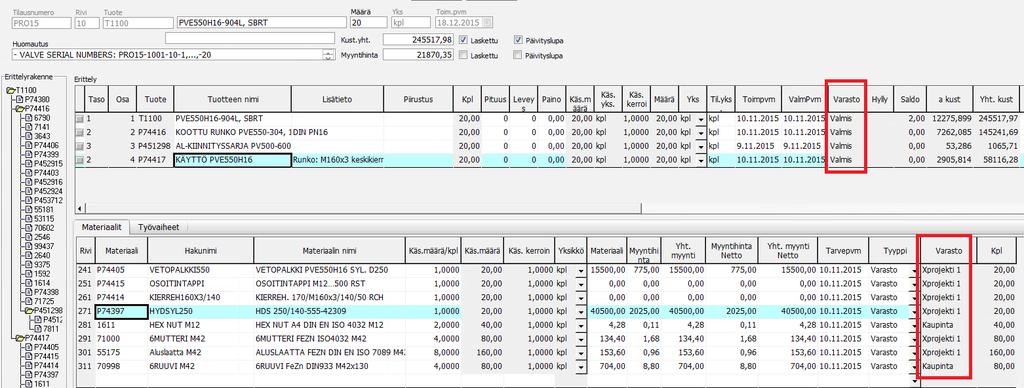The height and width of the screenshot is (388, 1024).
Task: Click the P74397 cell in the Materiaali column
Action: 121,312
